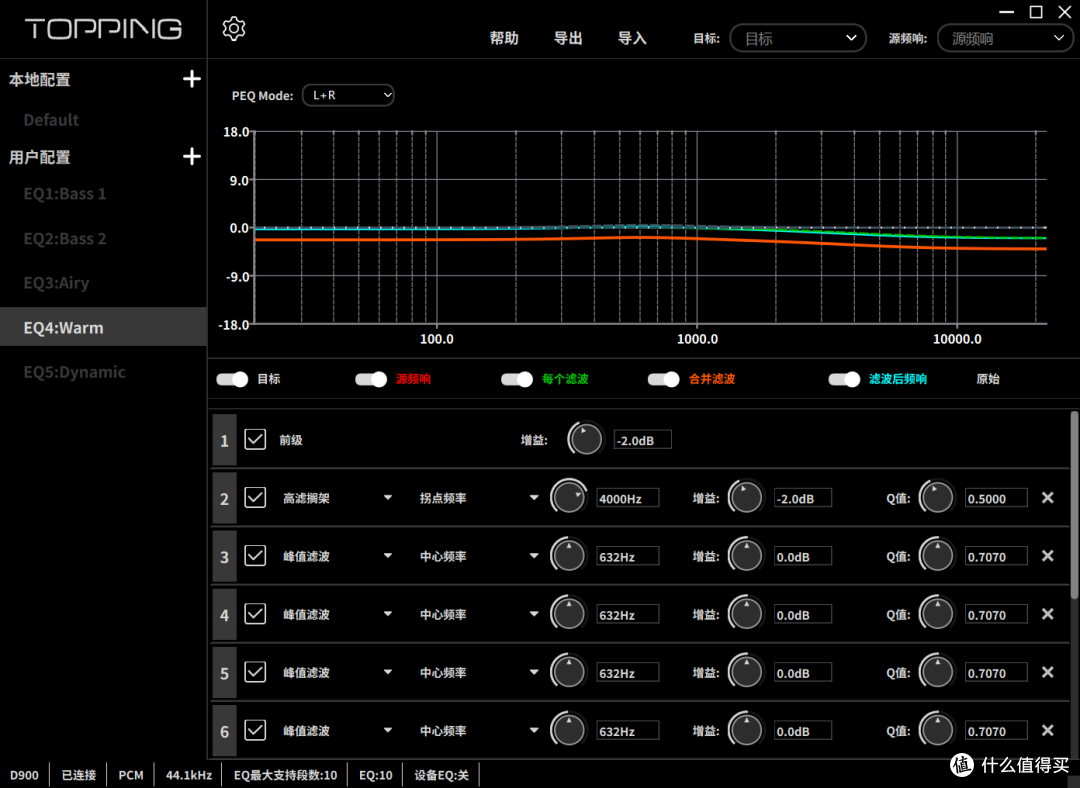Click row 3 gain knob
The width and height of the screenshot is (1080, 788).
747,555
